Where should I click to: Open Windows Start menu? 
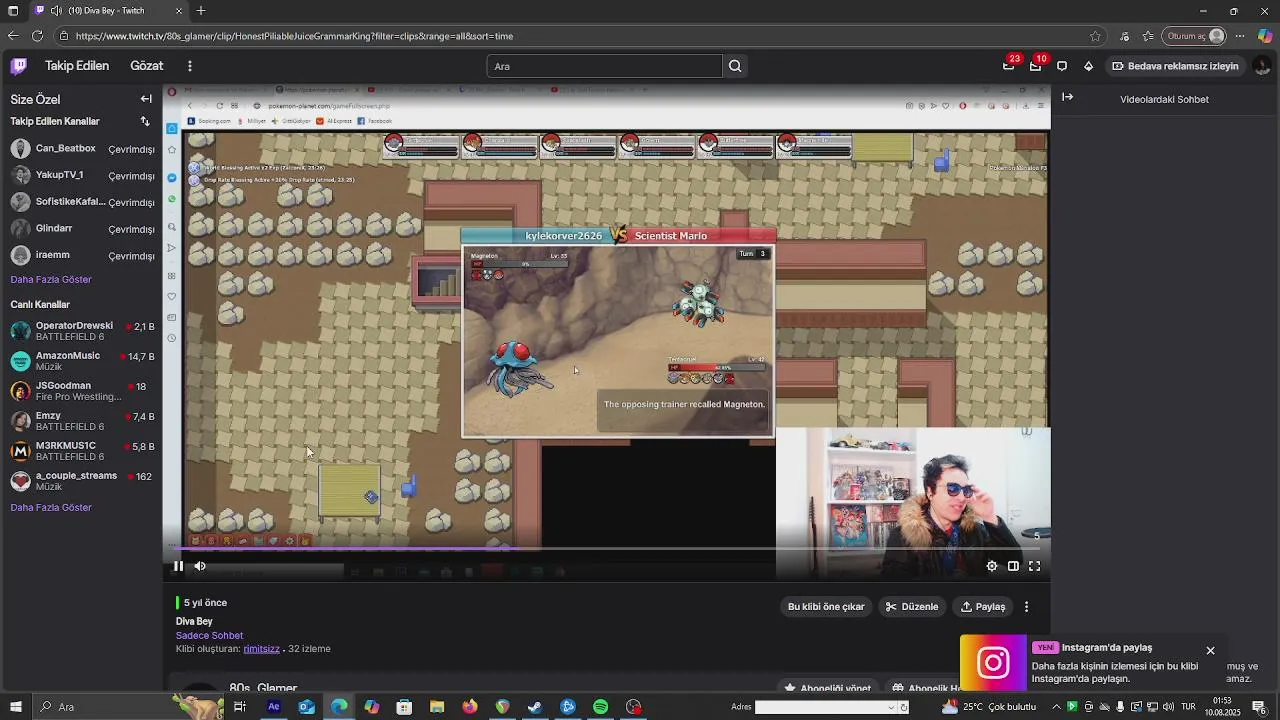point(14,707)
